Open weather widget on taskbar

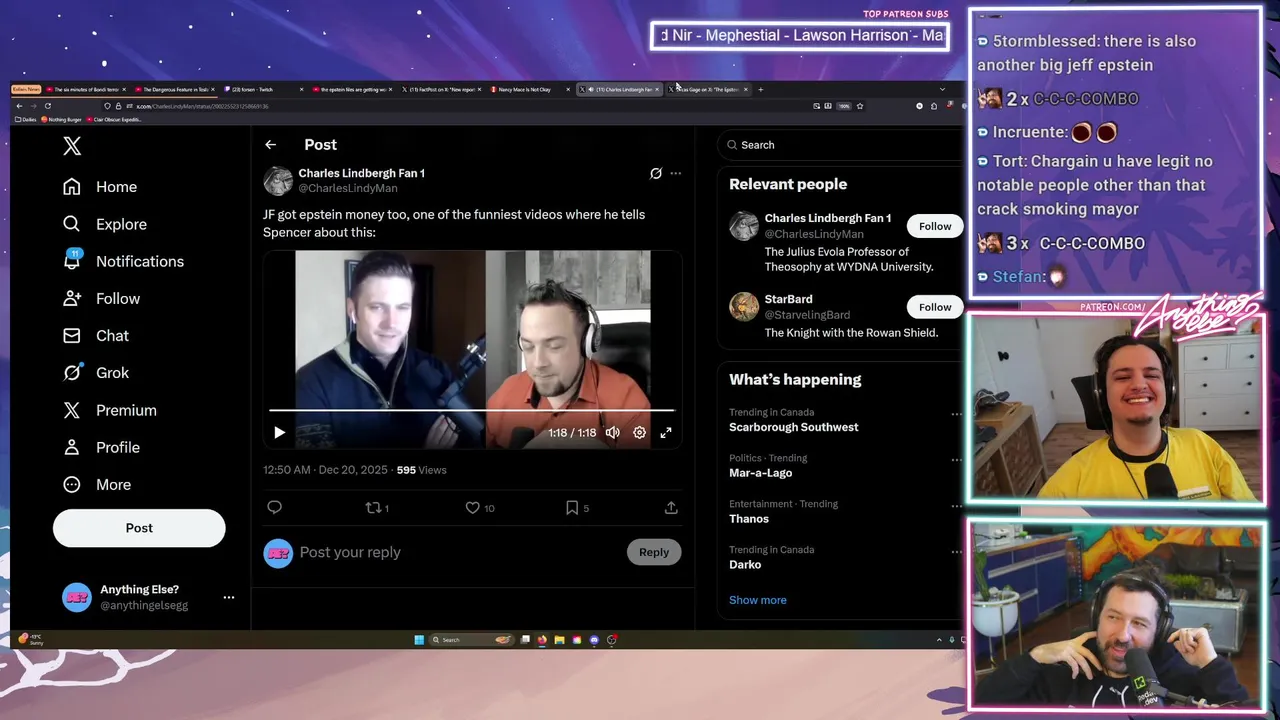click(x=30, y=640)
